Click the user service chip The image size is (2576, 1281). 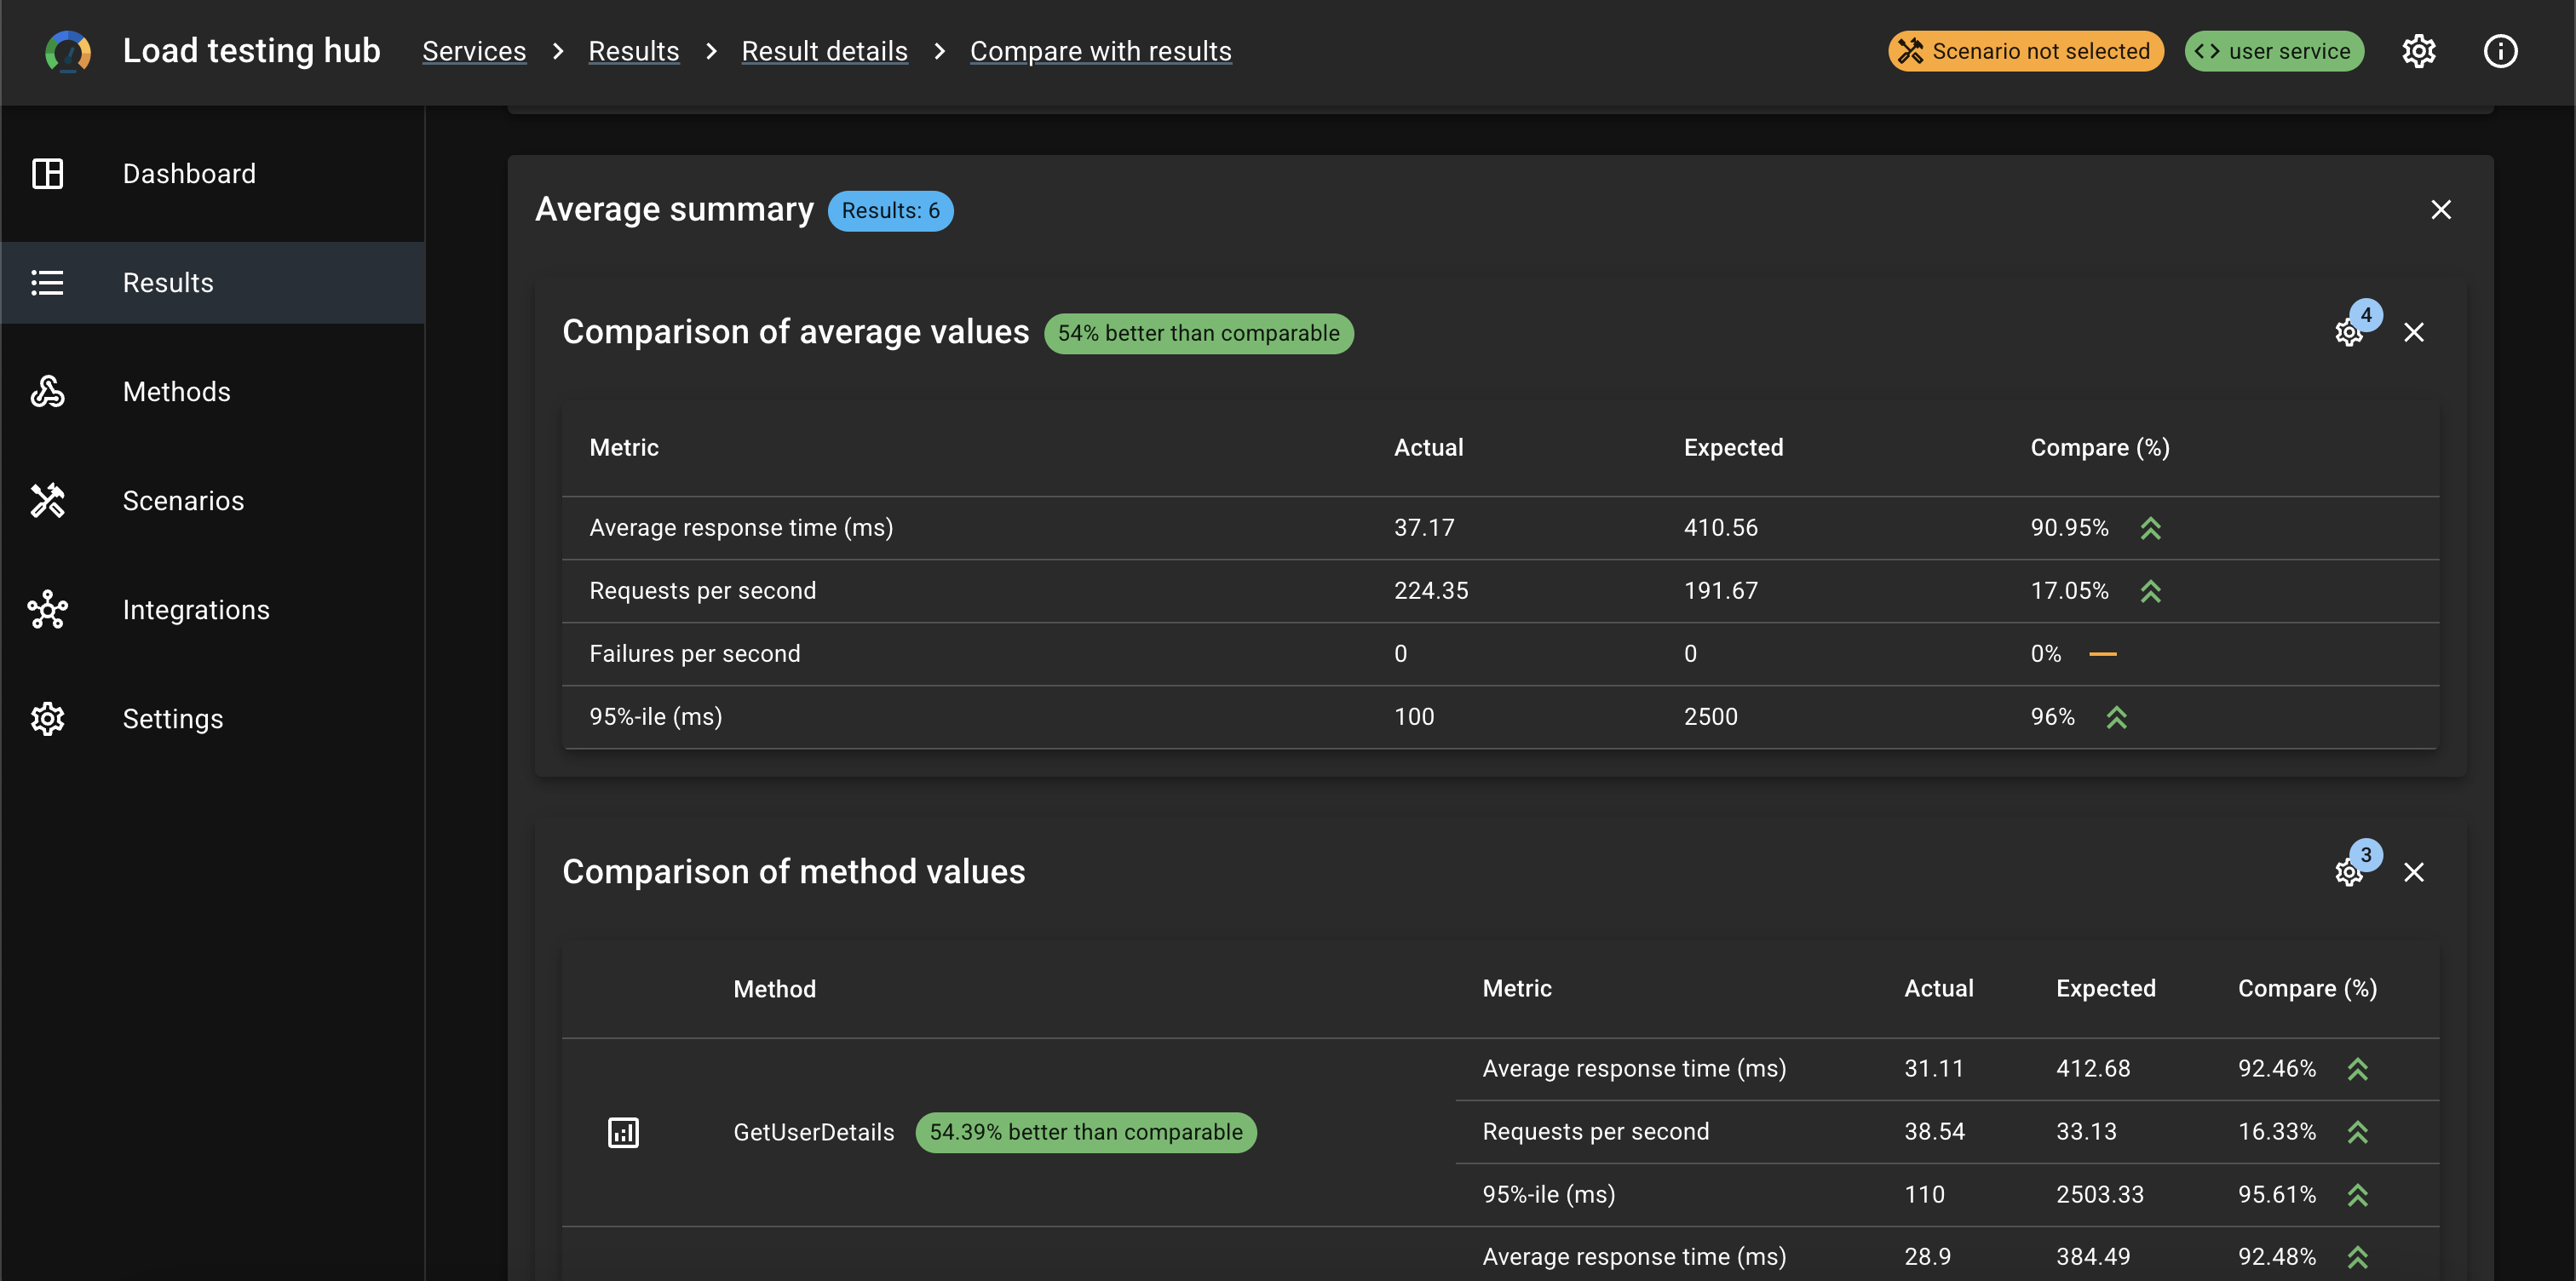pyautogui.click(x=2274, y=51)
